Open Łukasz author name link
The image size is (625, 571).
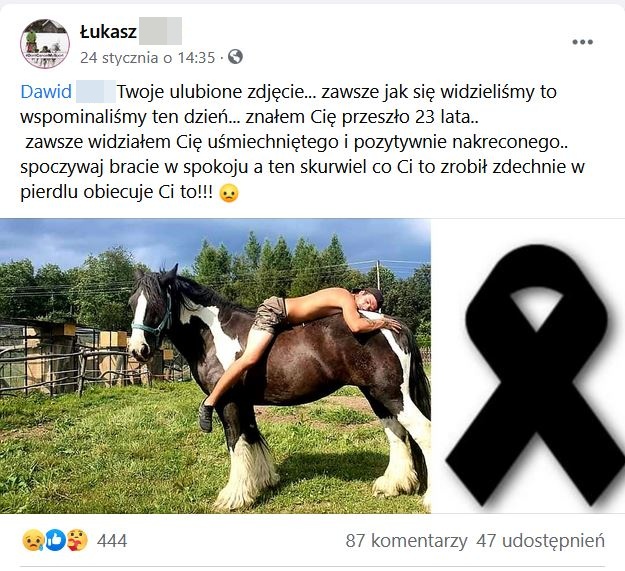coord(108,31)
